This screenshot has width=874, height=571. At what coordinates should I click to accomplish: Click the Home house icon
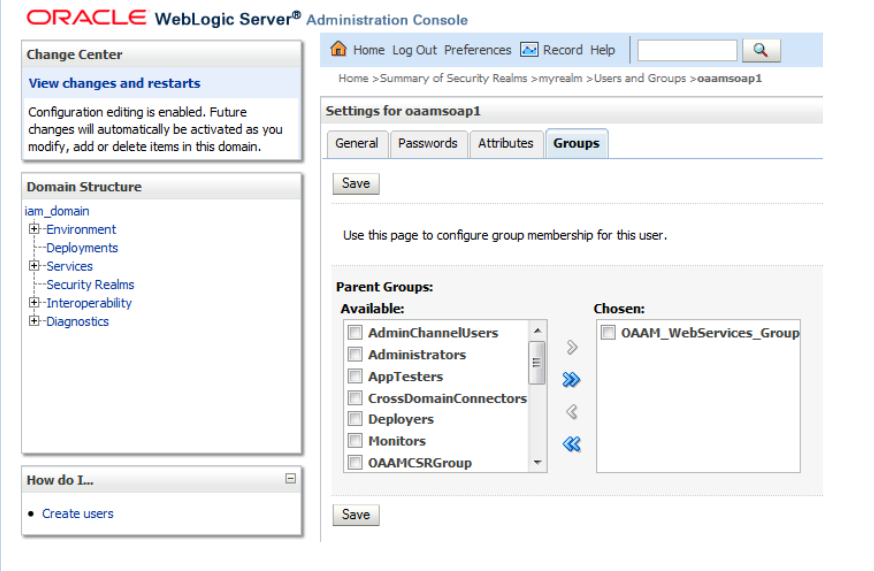pyautogui.click(x=338, y=49)
